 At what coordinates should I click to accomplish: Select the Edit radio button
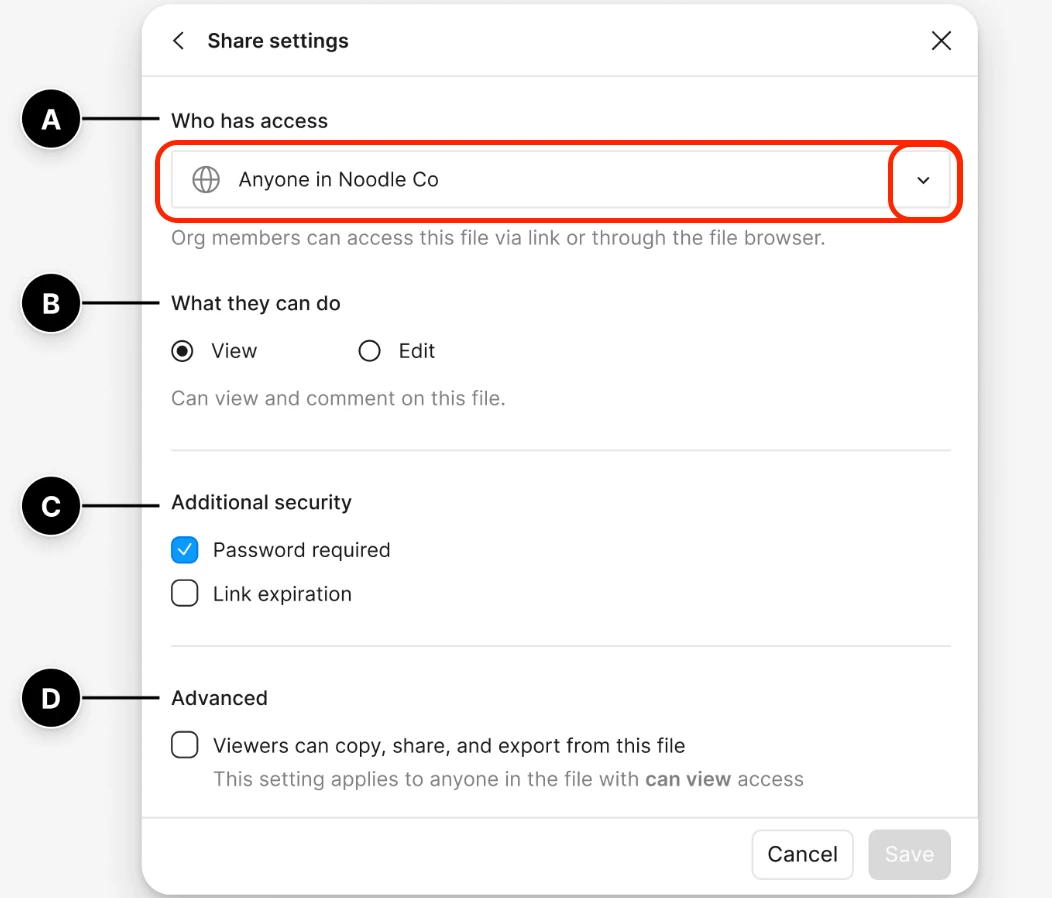coord(369,351)
